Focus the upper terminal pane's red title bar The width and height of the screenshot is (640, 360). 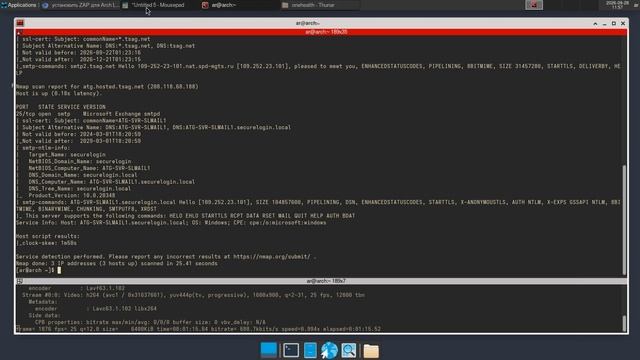tap(326, 32)
